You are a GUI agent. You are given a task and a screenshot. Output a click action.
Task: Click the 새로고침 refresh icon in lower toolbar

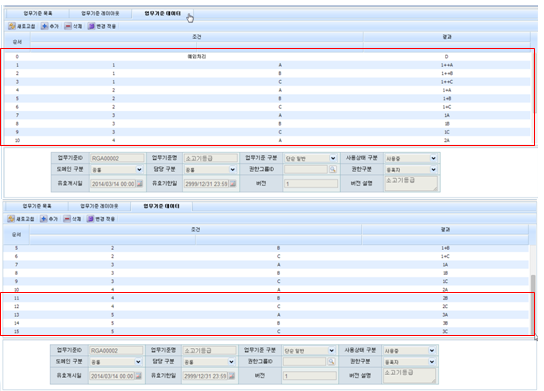pos(11,219)
